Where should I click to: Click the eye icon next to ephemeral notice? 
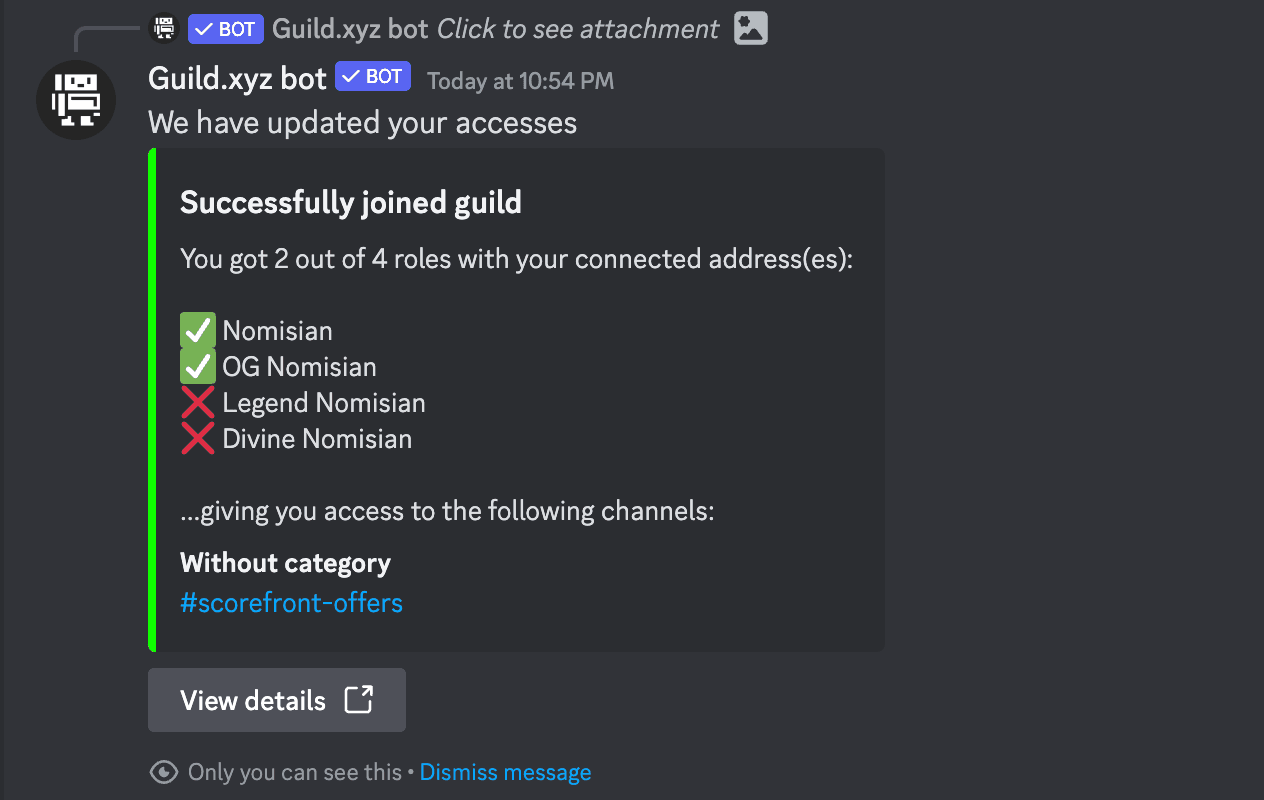point(163,771)
